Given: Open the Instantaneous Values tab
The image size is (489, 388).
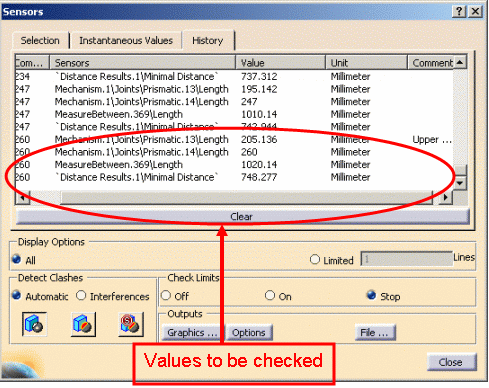Looking at the screenshot, I should [x=126, y=41].
